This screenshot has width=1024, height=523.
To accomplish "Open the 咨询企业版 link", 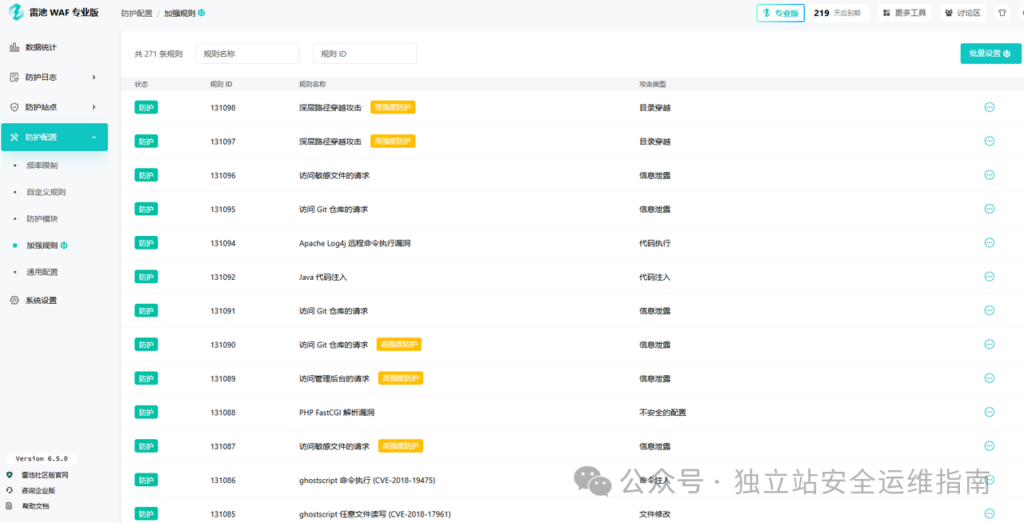I will click(38, 490).
